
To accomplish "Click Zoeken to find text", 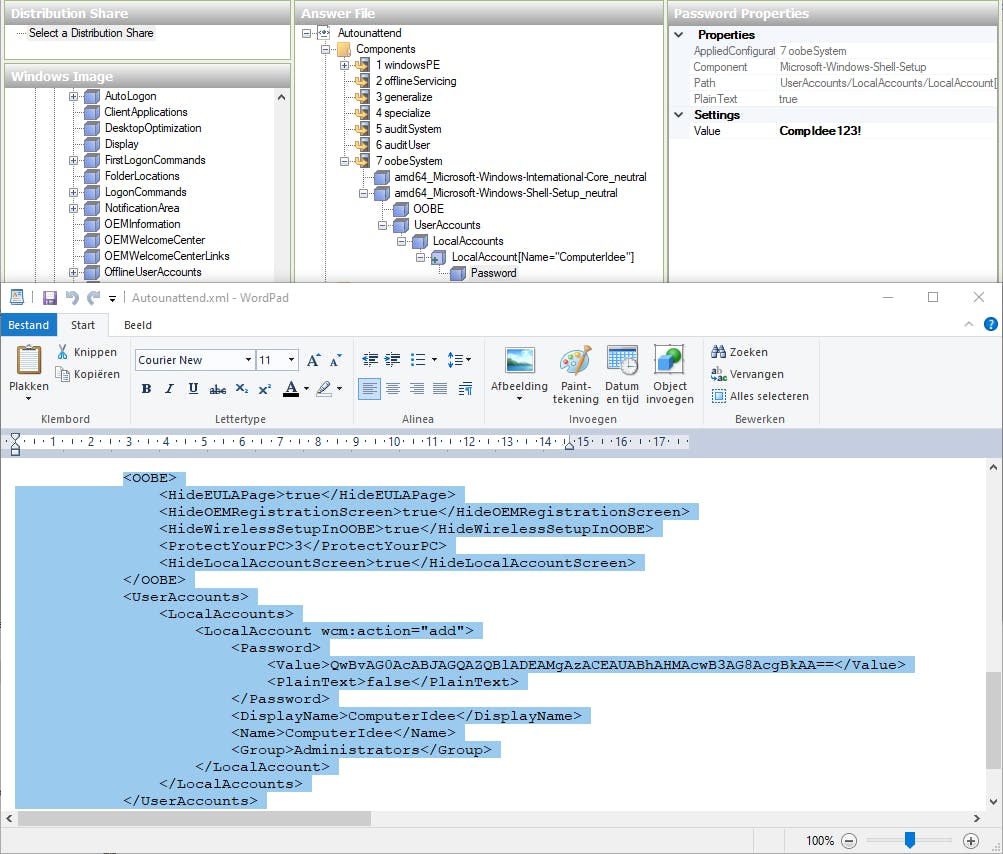I will pos(739,352).
